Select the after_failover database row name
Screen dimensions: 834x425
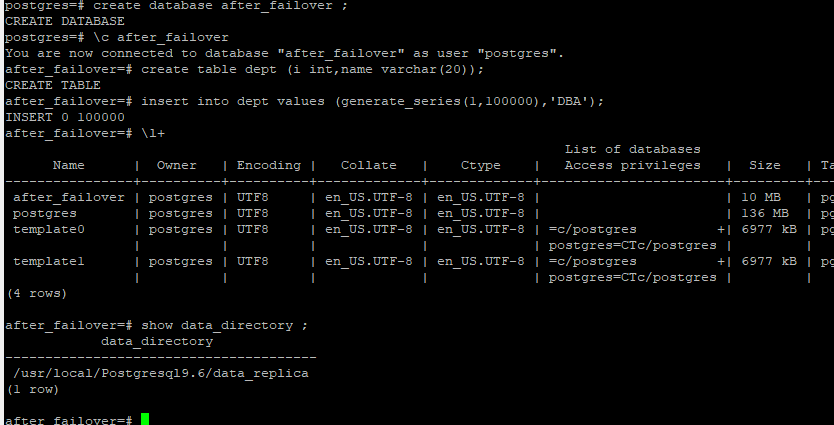[x=69, y=197]
